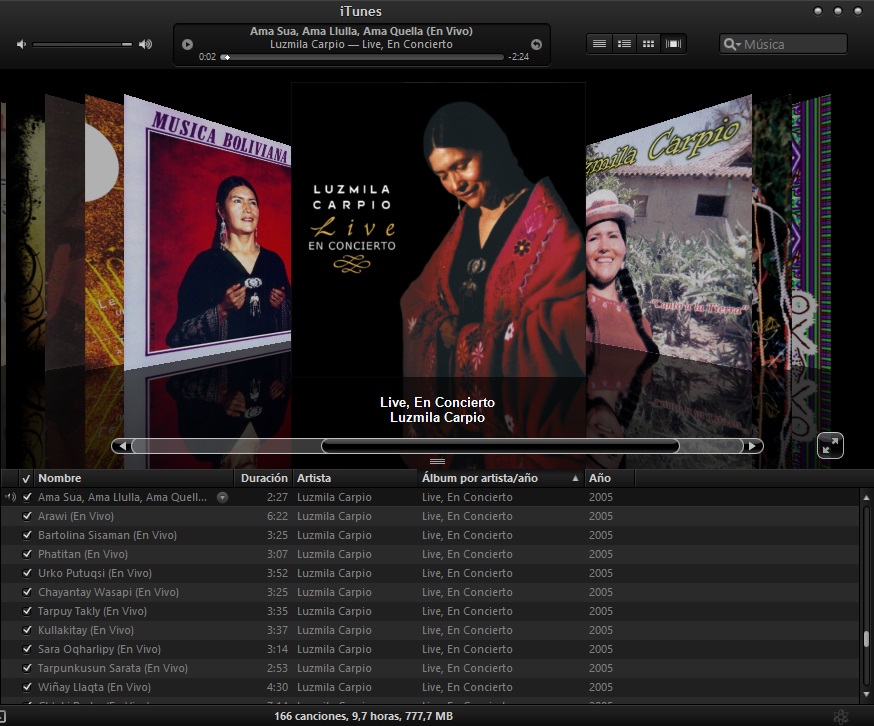Click the remaining time -2:24
This screenshot has width=874, height=726.
pyautogui.click(x=518, y=57)
